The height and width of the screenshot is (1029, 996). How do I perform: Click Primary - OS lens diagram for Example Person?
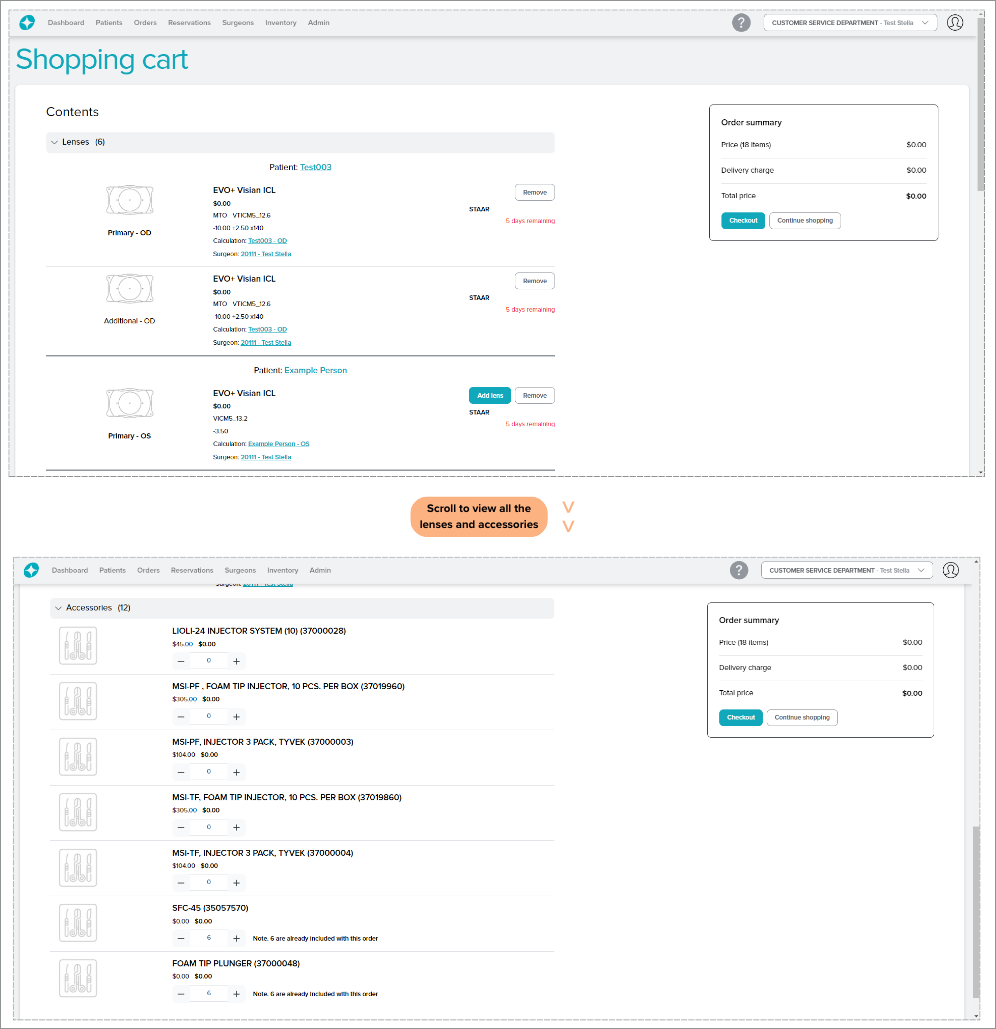(129, 403)
